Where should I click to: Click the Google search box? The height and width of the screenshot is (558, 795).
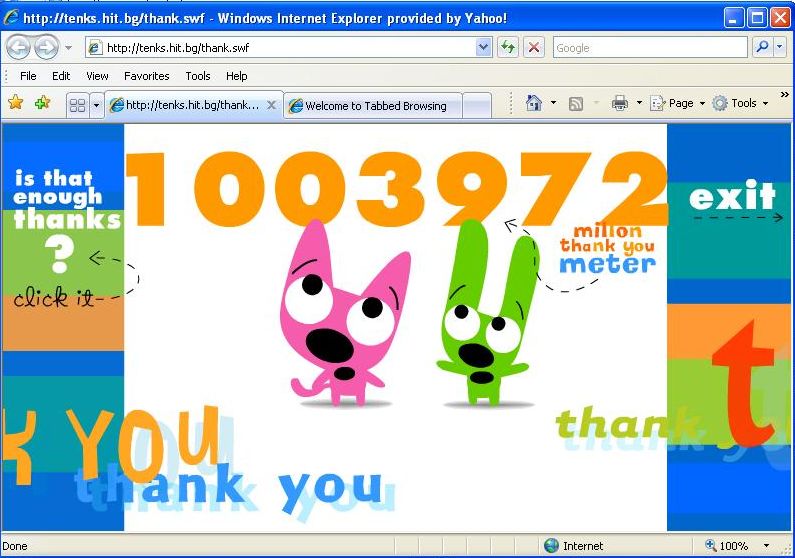(650, 48)
